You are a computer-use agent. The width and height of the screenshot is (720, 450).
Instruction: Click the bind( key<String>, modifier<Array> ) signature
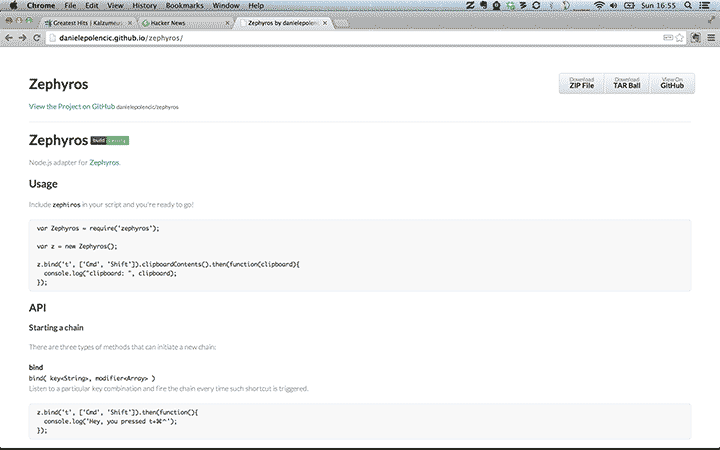(92, 378)
